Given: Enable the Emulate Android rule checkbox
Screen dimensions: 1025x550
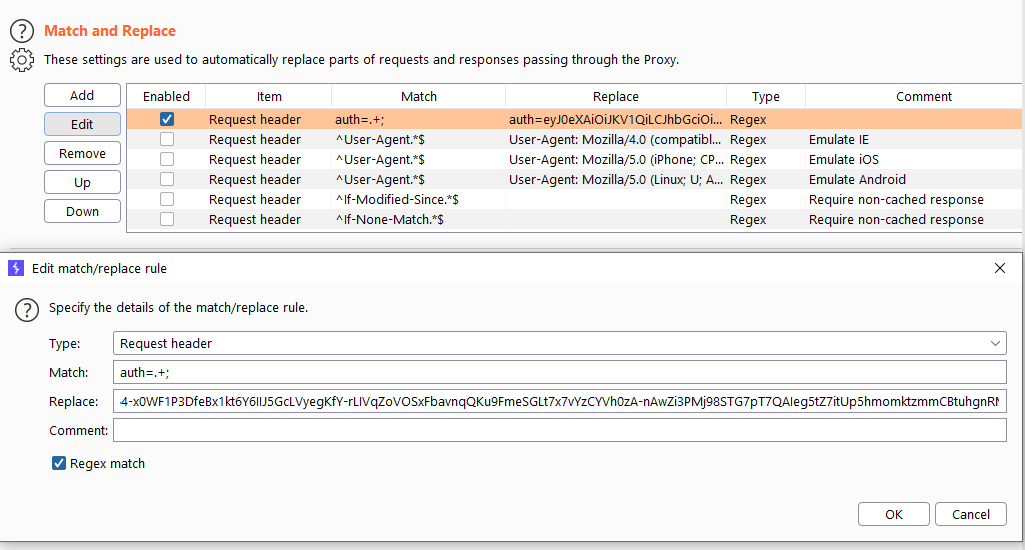Looking at the screenshot, I should tap(166, 179).
